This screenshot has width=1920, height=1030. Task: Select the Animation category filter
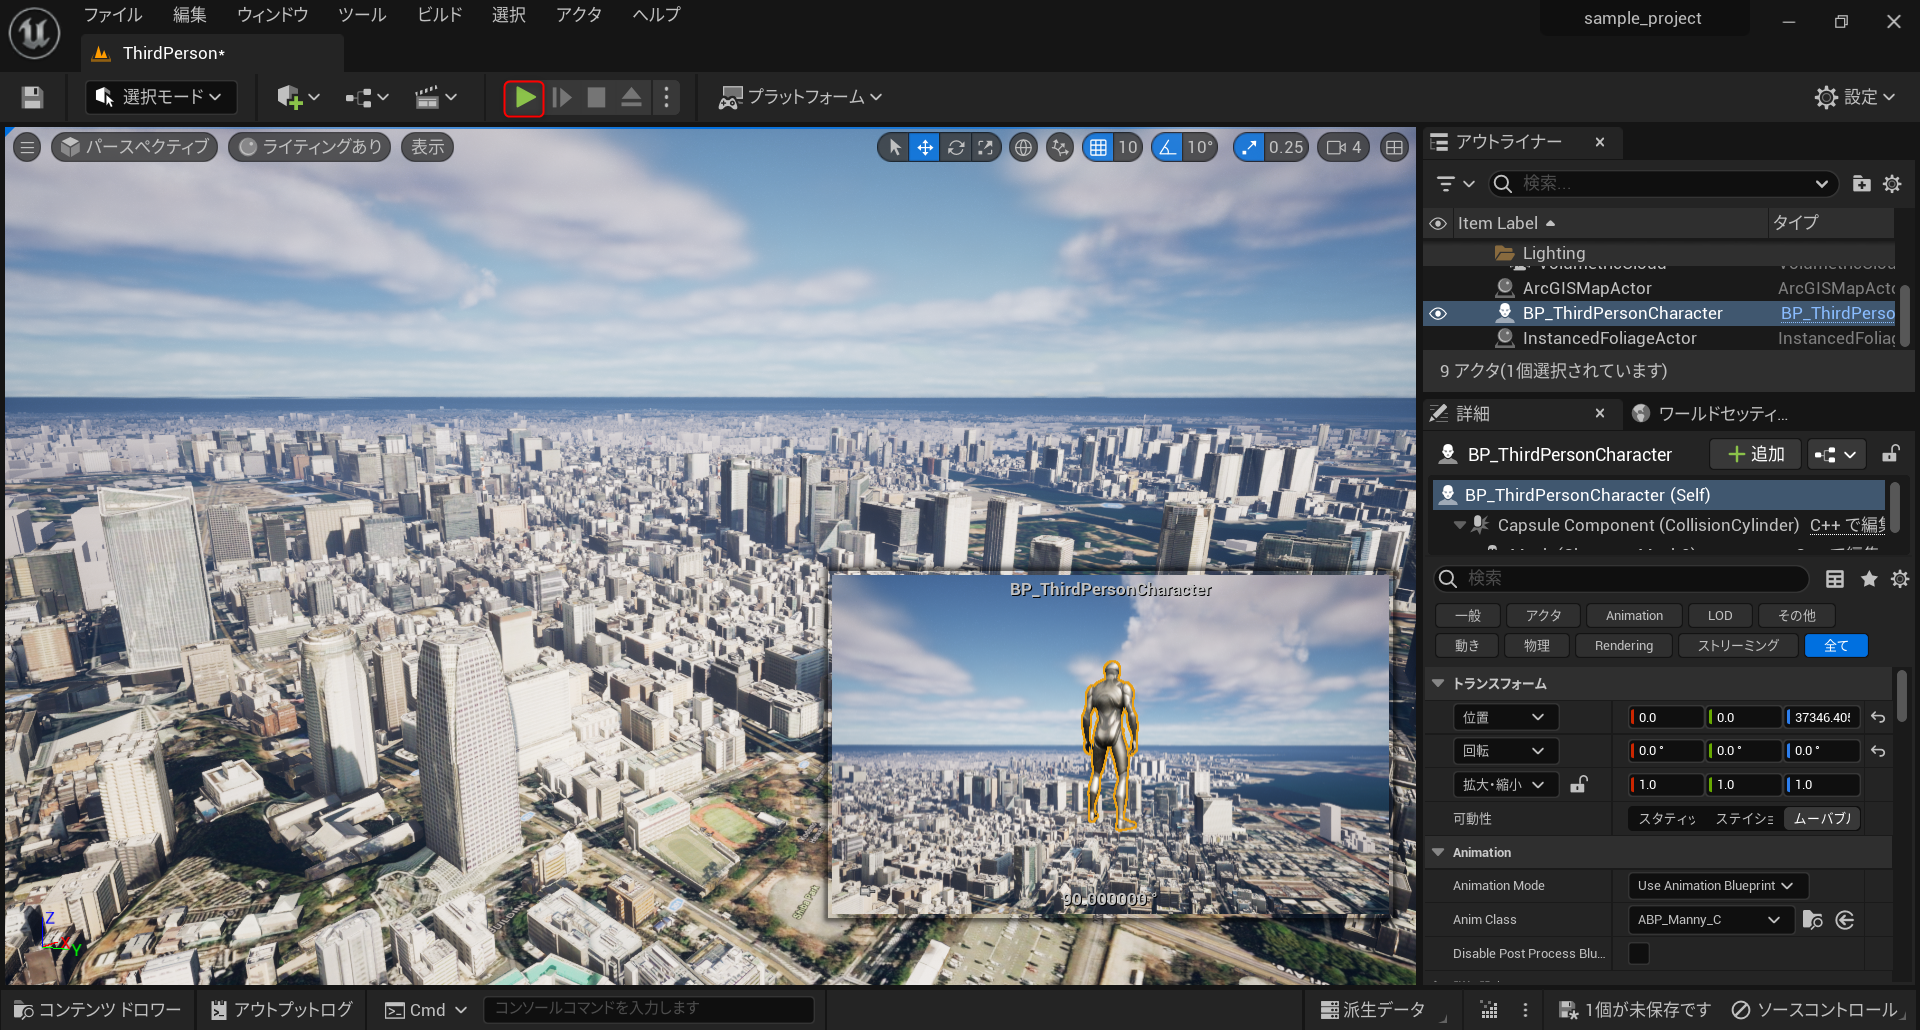click(x=1634, y=616)
